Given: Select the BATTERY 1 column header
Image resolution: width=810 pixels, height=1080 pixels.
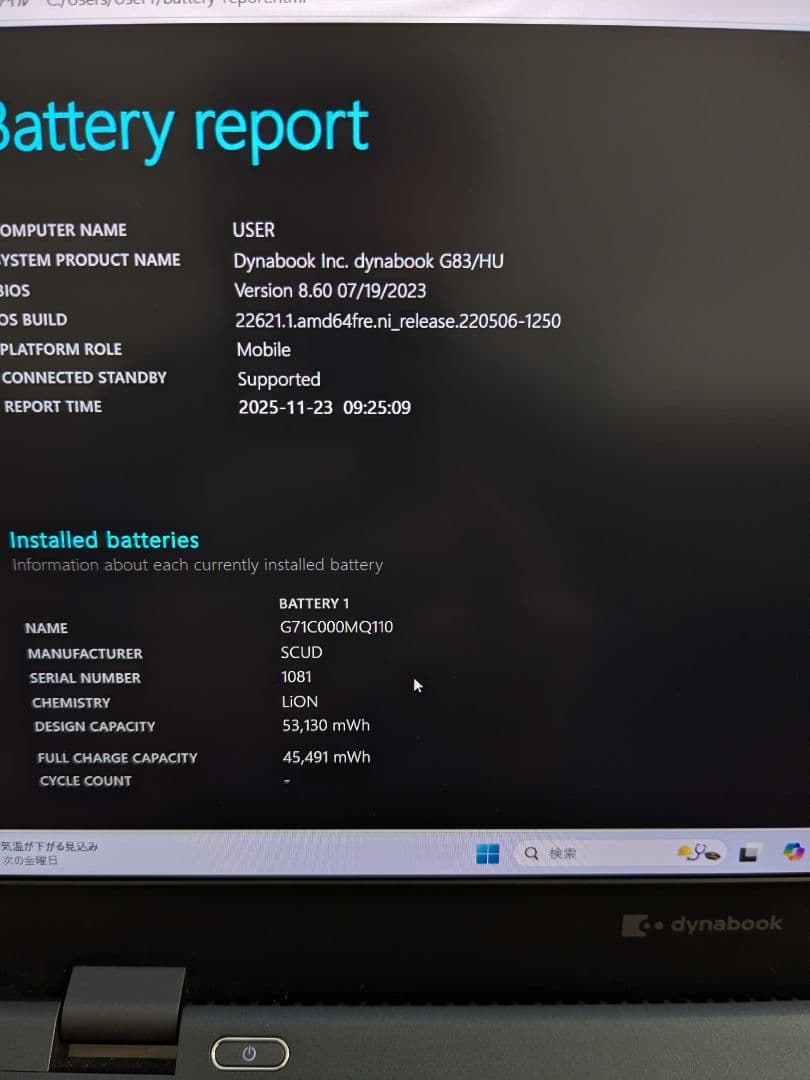Looking at the screenshot, I should point(314,603).
